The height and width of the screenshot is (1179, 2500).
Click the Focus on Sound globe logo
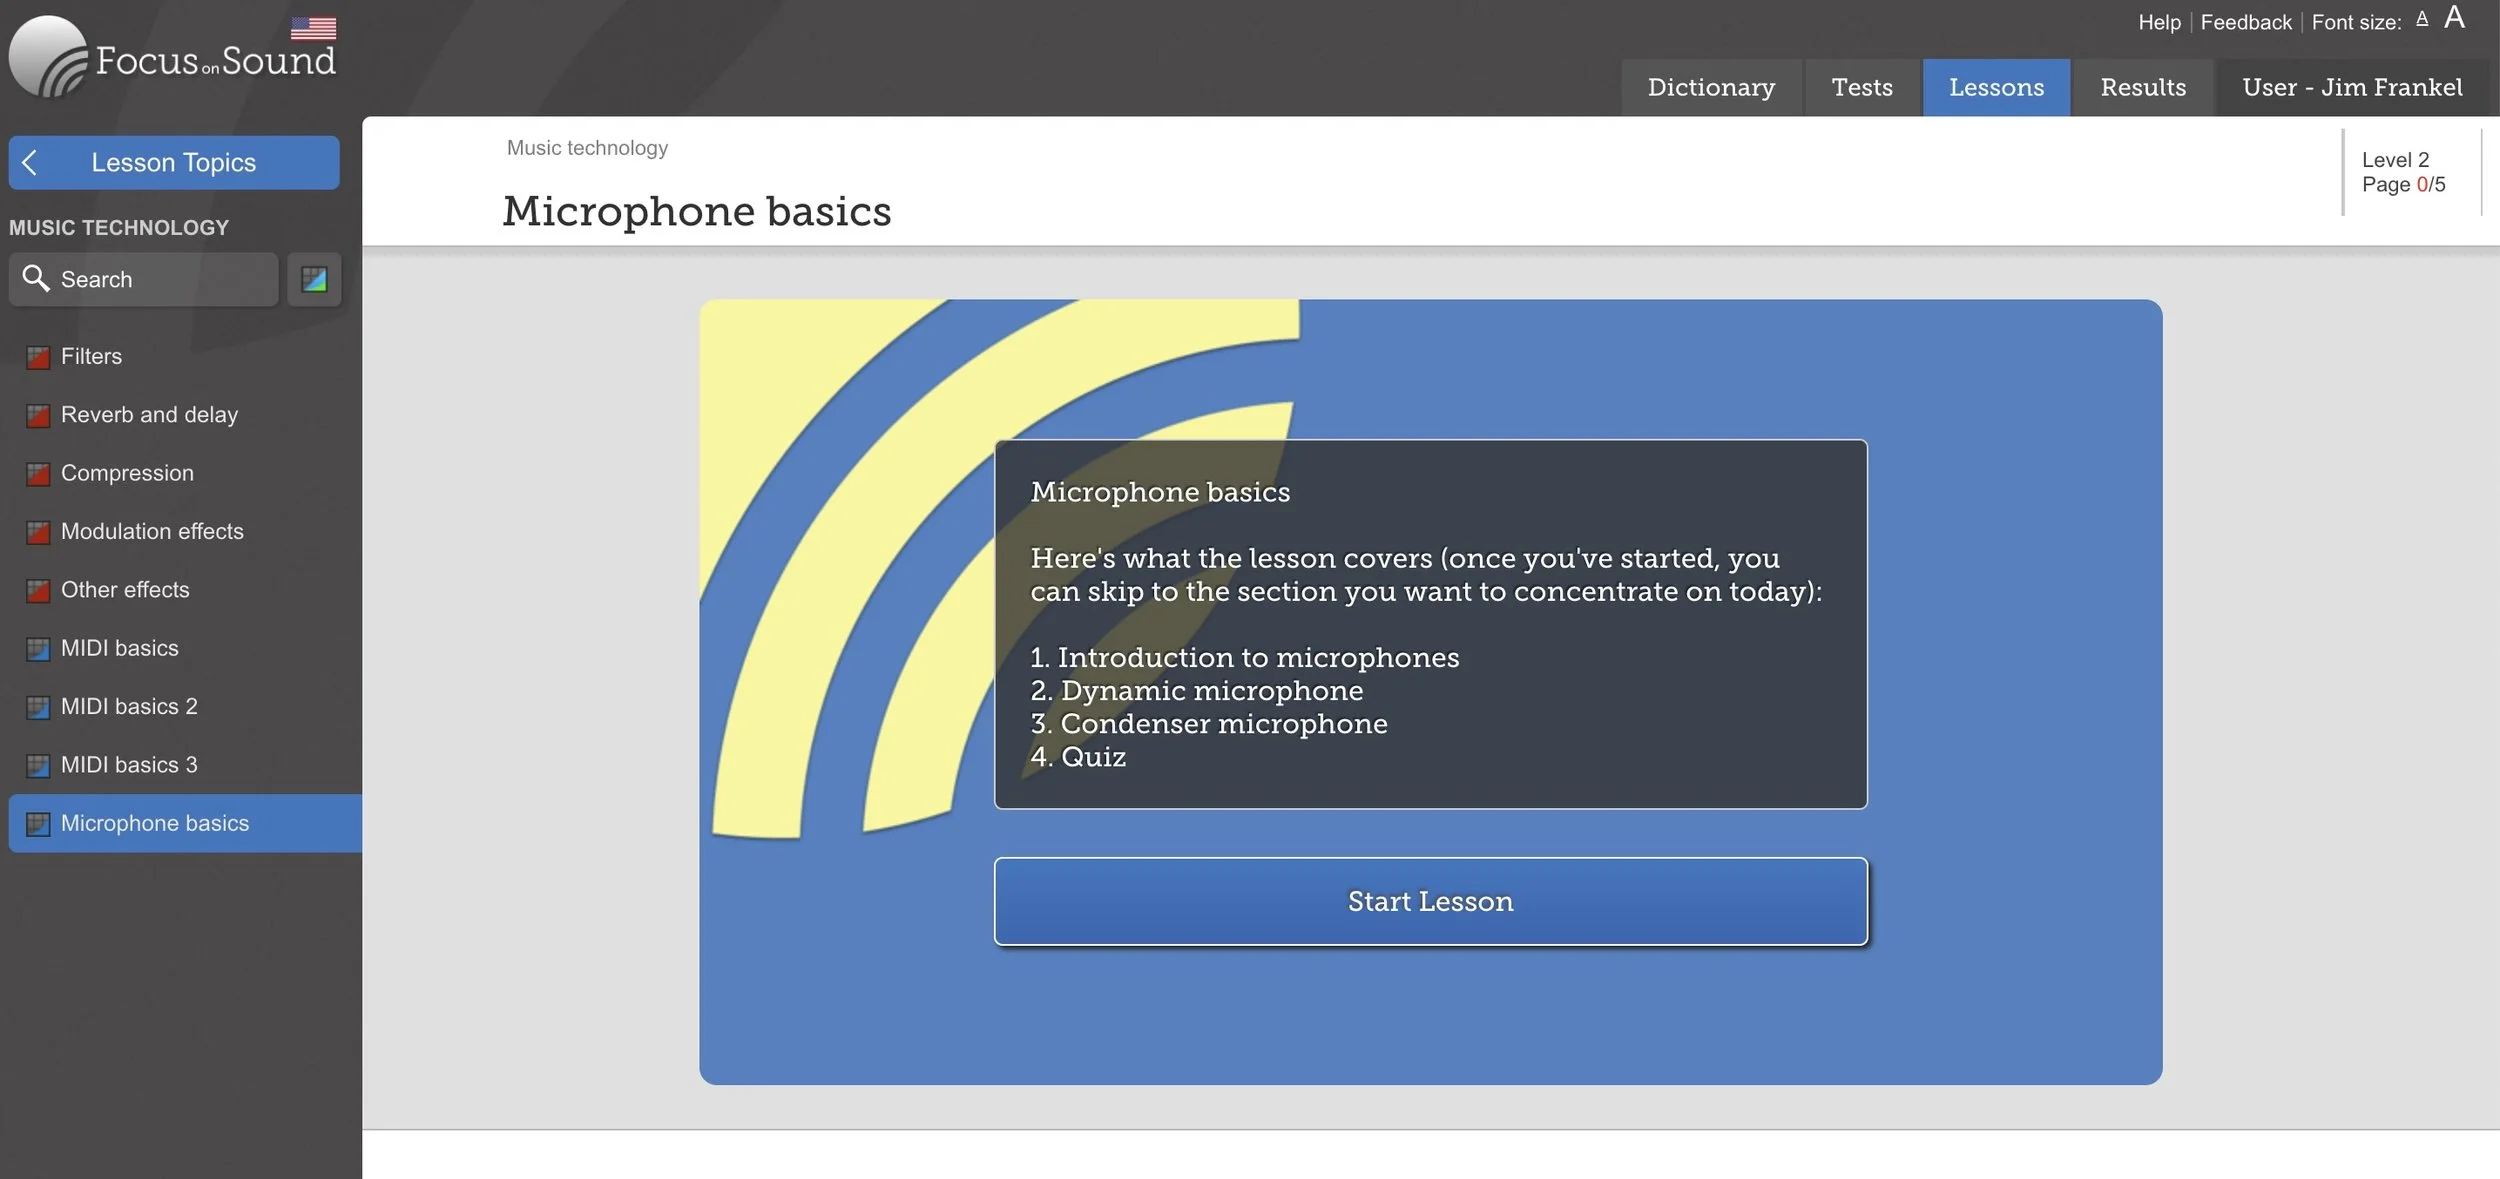pos(48,57)
